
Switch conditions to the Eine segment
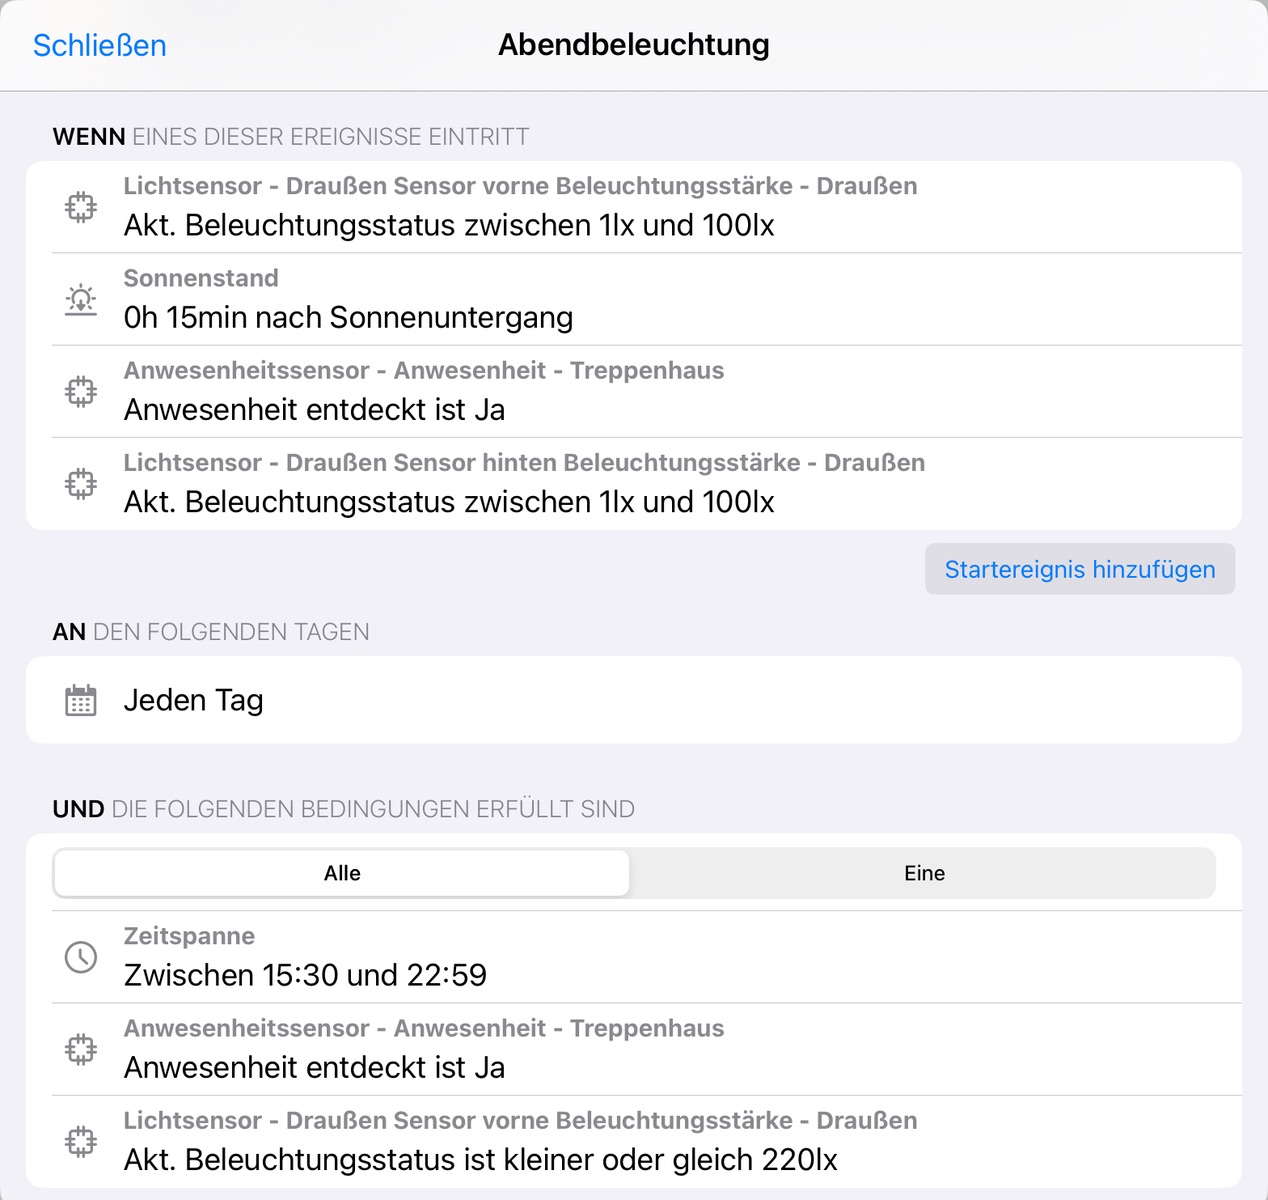tap(924, 873)
